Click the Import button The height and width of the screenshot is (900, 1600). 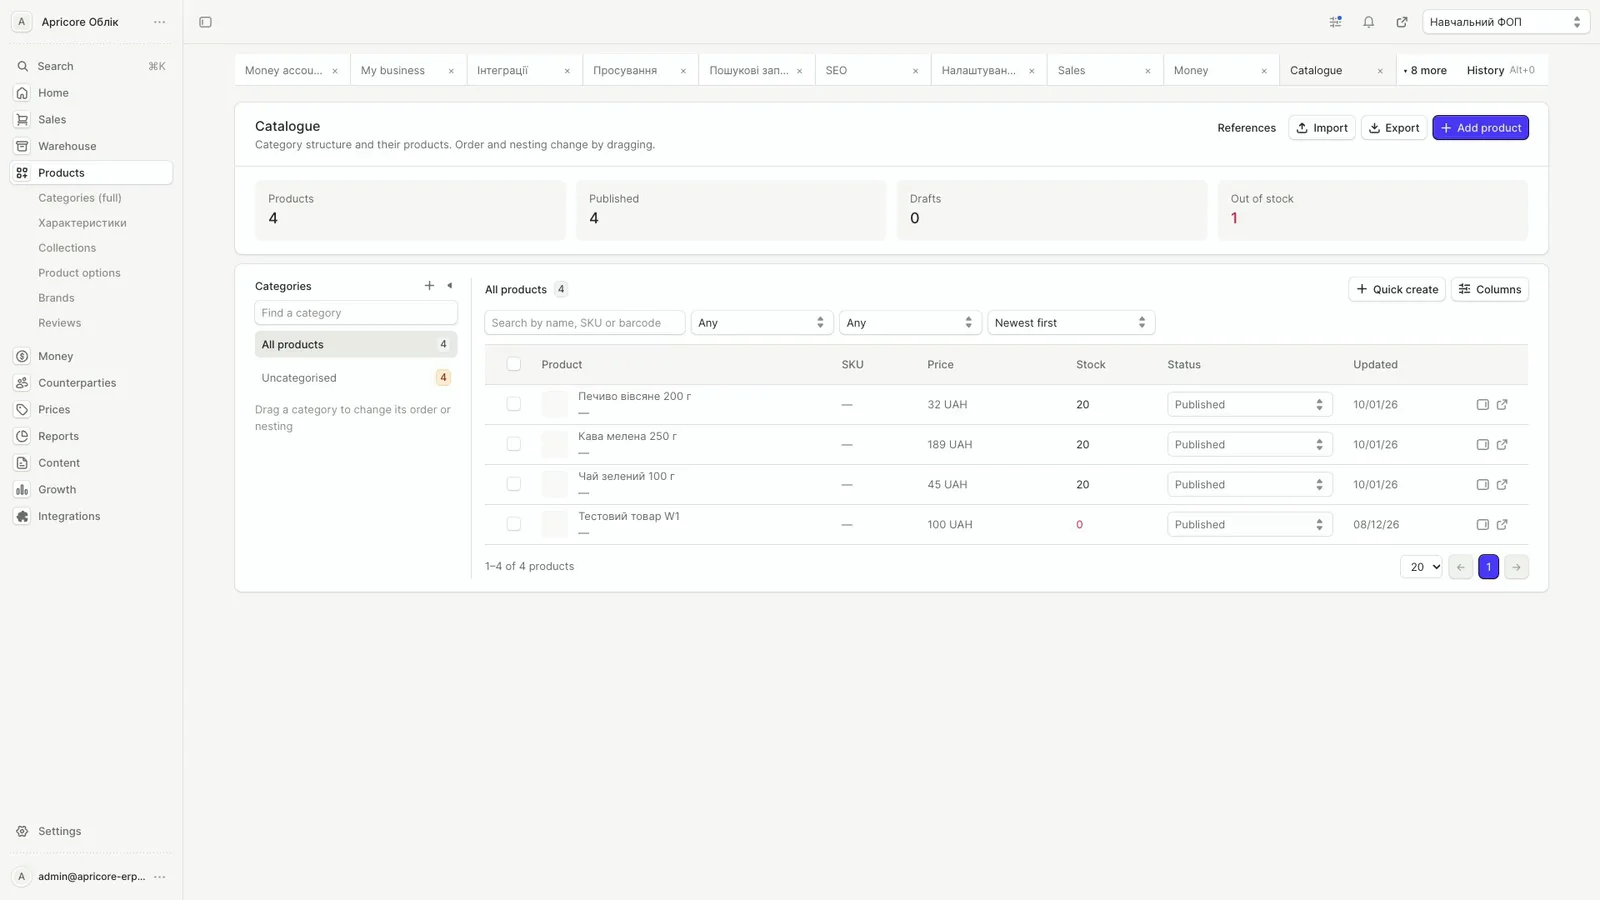1321,128
